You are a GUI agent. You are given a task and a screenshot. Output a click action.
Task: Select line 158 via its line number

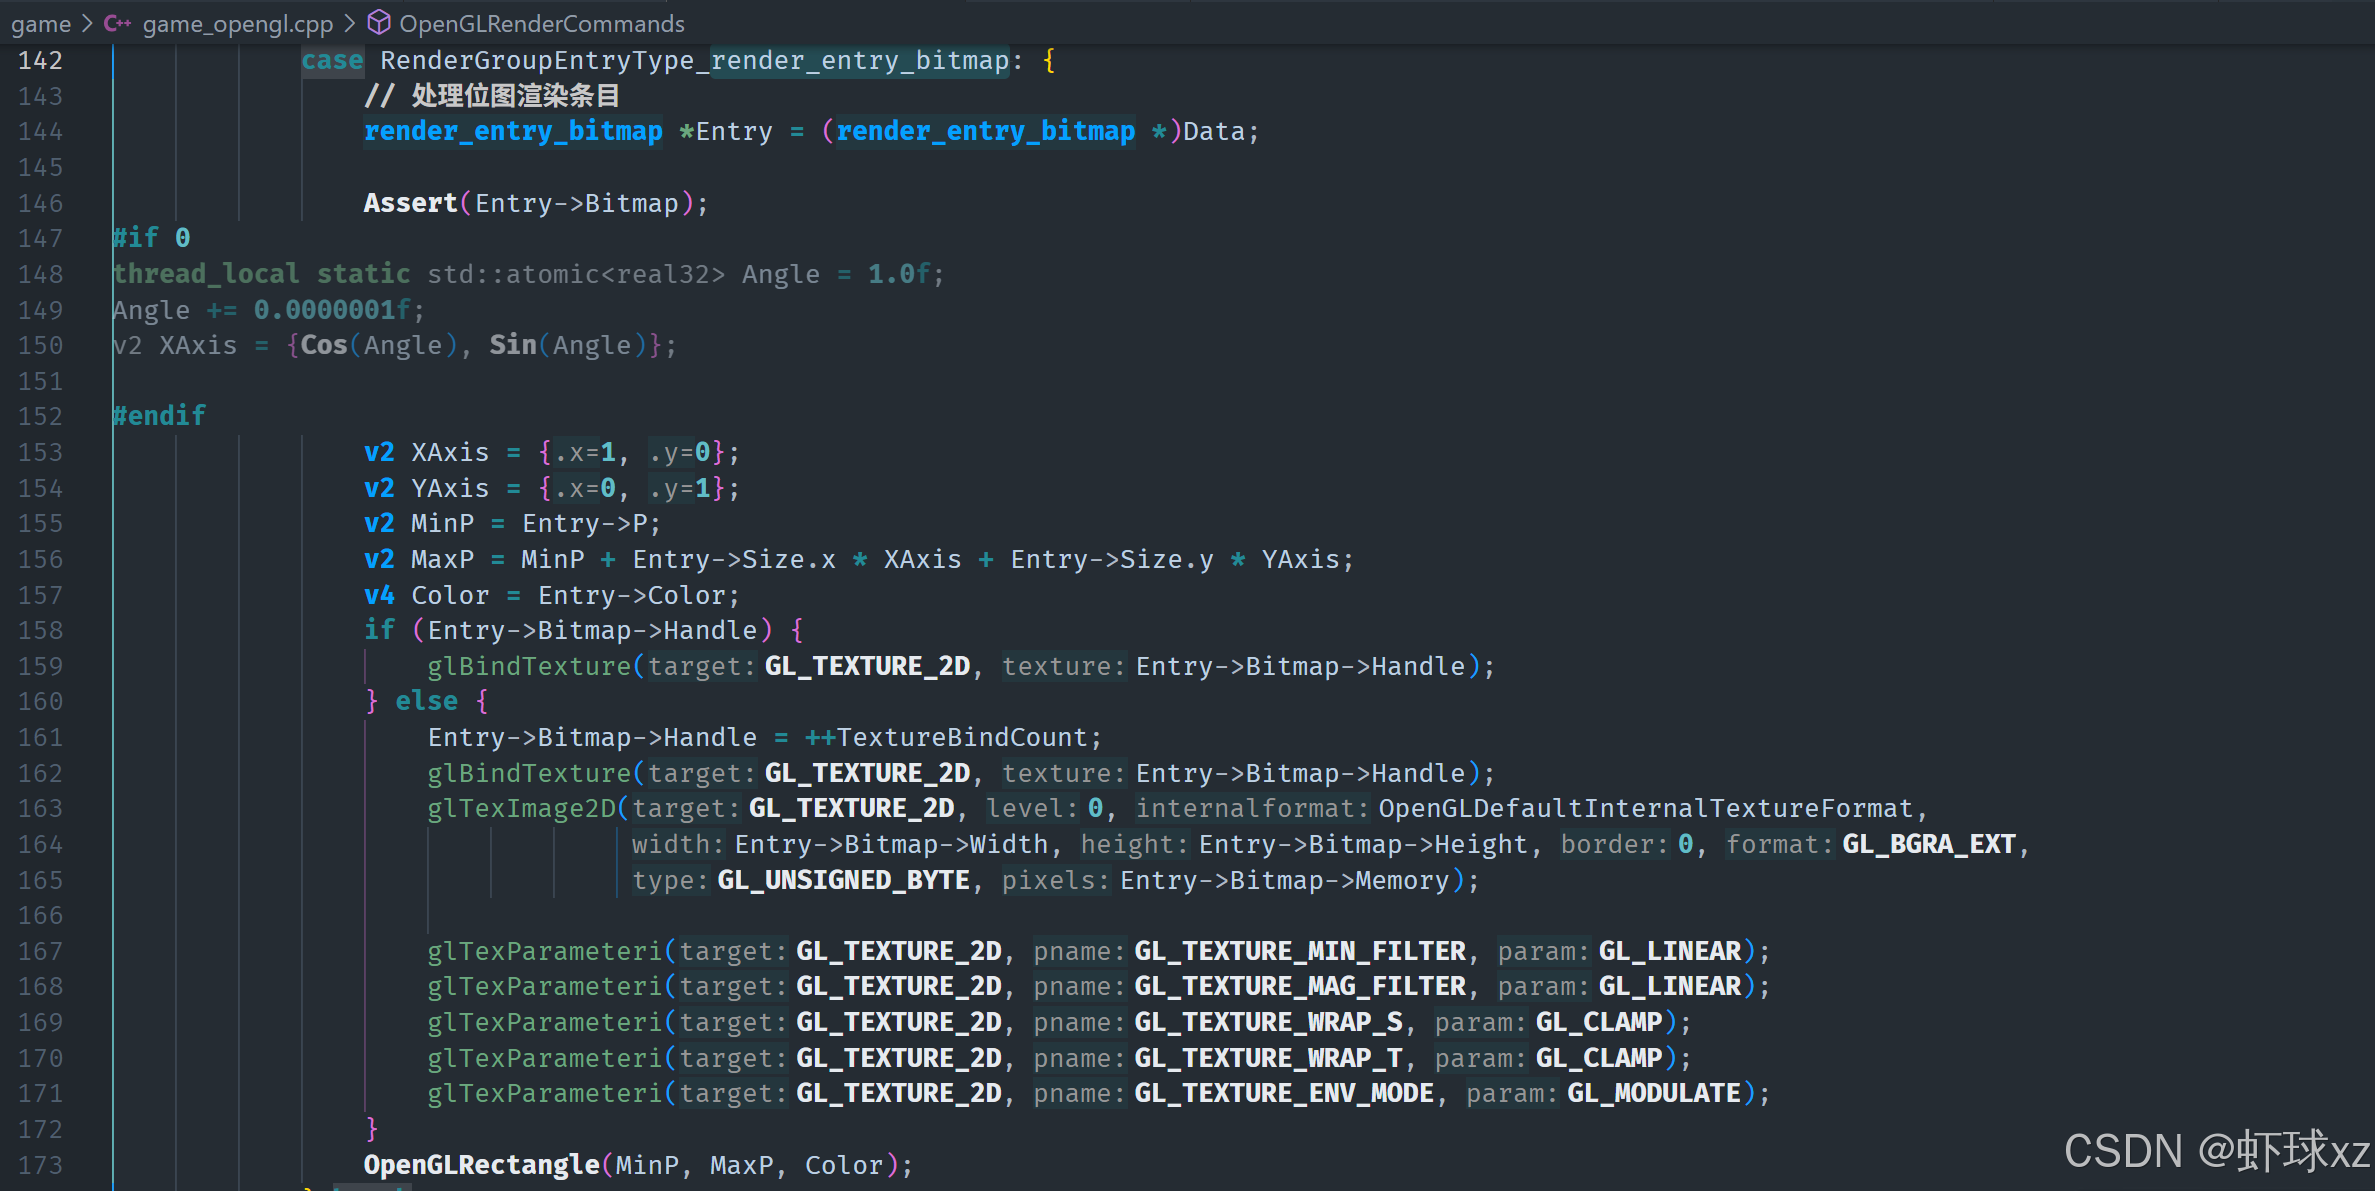click(40, 631)
